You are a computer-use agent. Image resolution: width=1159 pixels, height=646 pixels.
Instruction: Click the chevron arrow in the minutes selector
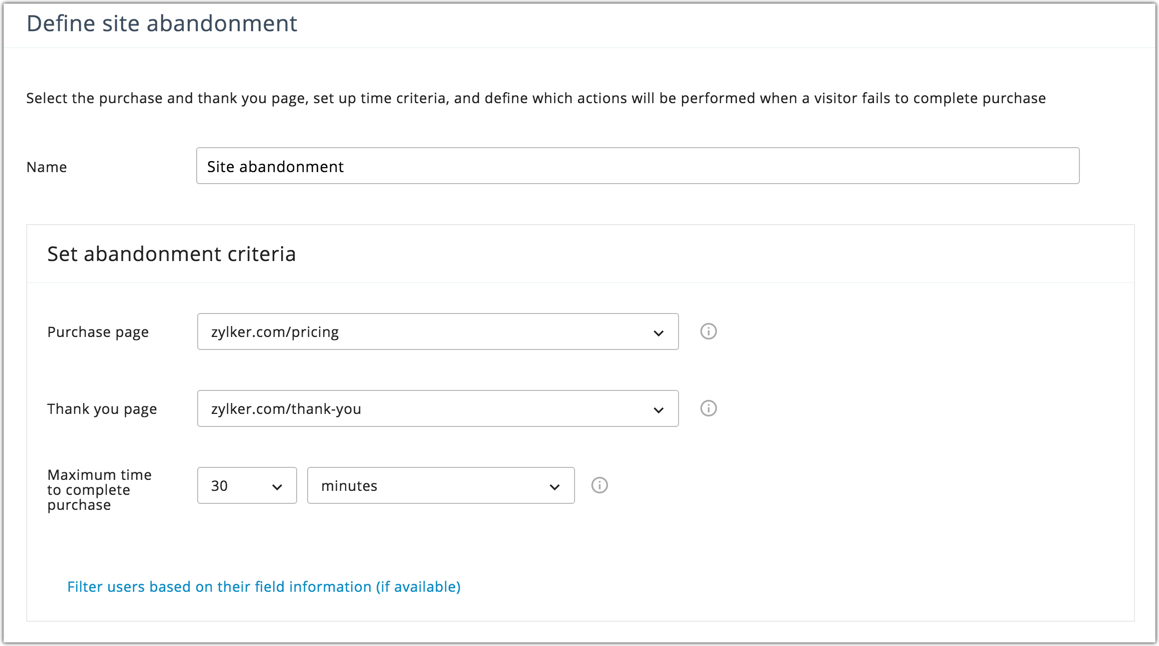coord(554,487)
